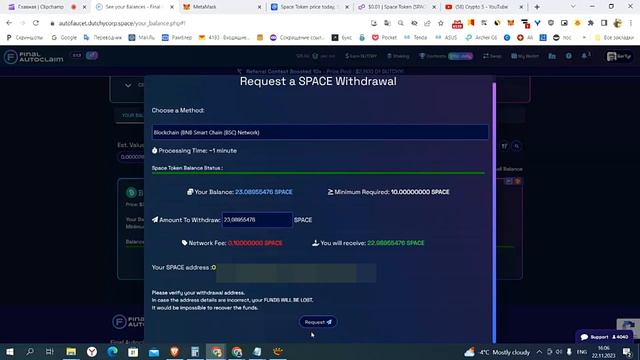
Task: Open Yandex Browser from the taskbar
Action: [92, 351]
